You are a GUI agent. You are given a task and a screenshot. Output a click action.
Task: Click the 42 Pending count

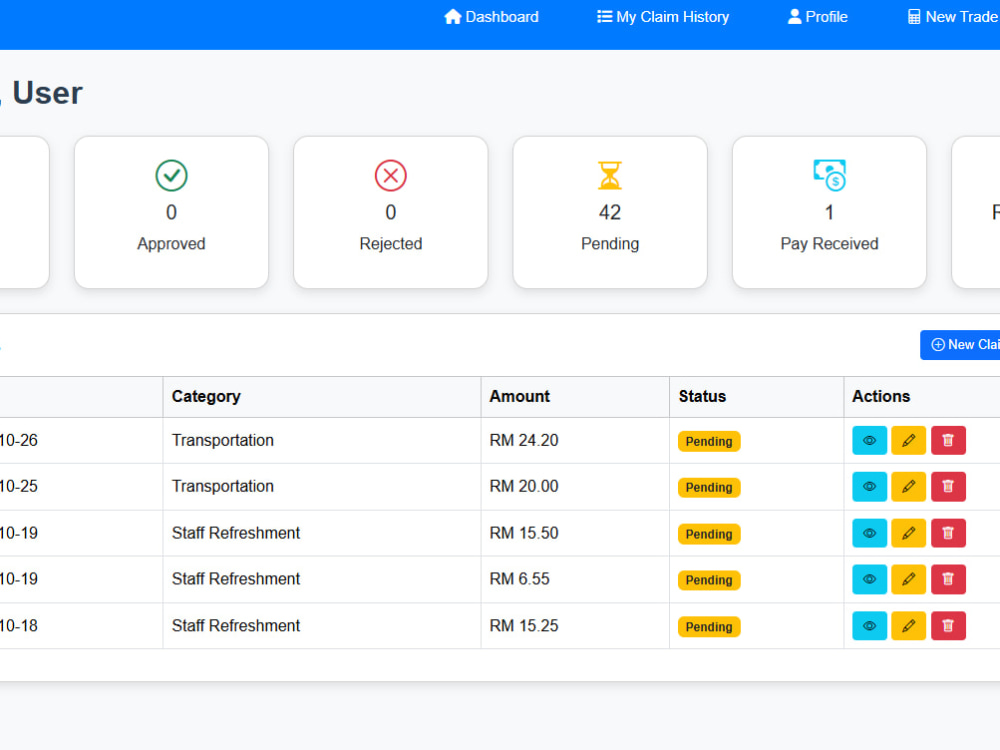coord(610,212)
